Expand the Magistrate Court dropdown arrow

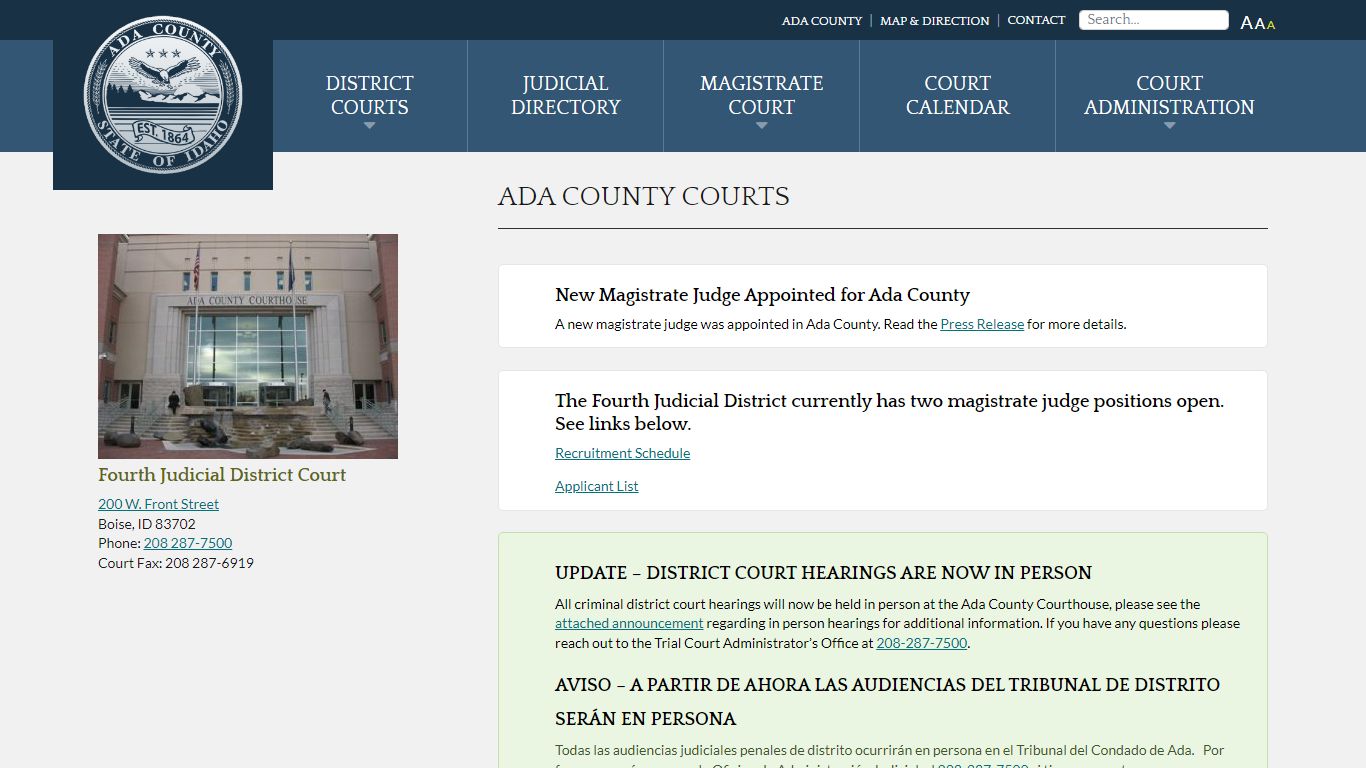(762, 126)
